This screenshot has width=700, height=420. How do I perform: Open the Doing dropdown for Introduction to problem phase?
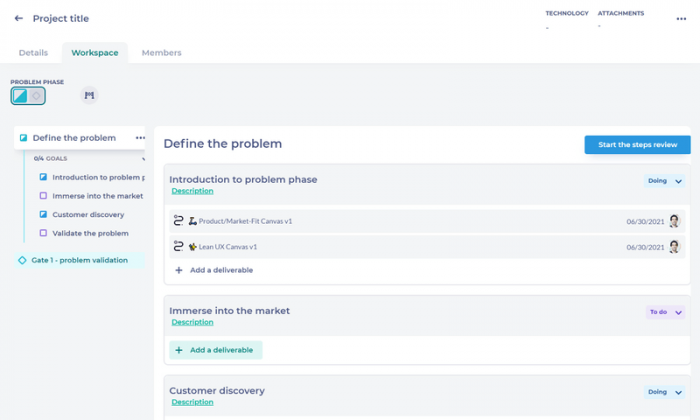pyautogui.click(x=664, y=181)
